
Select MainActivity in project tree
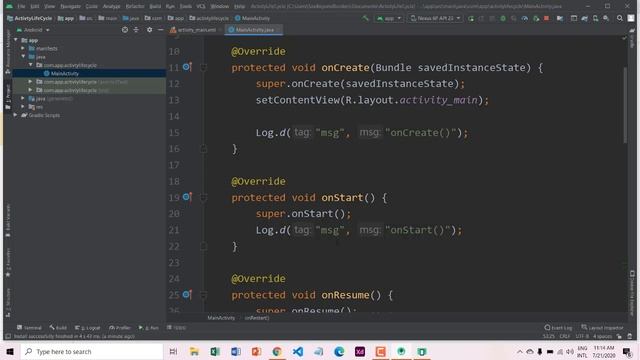click(65, 73)
